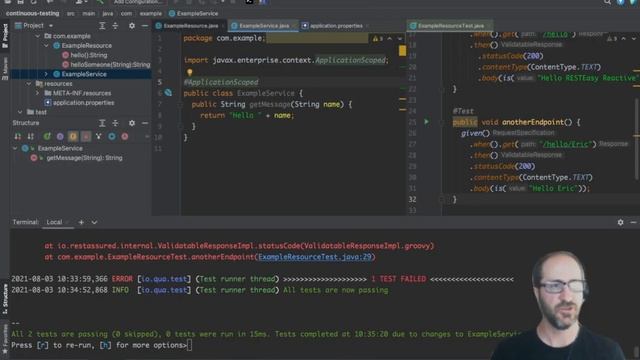Click io.quo.test link on the ERROR line
The width and height of the screenshot is (640, 360).
pyautogui.click(x=164, y=279)
